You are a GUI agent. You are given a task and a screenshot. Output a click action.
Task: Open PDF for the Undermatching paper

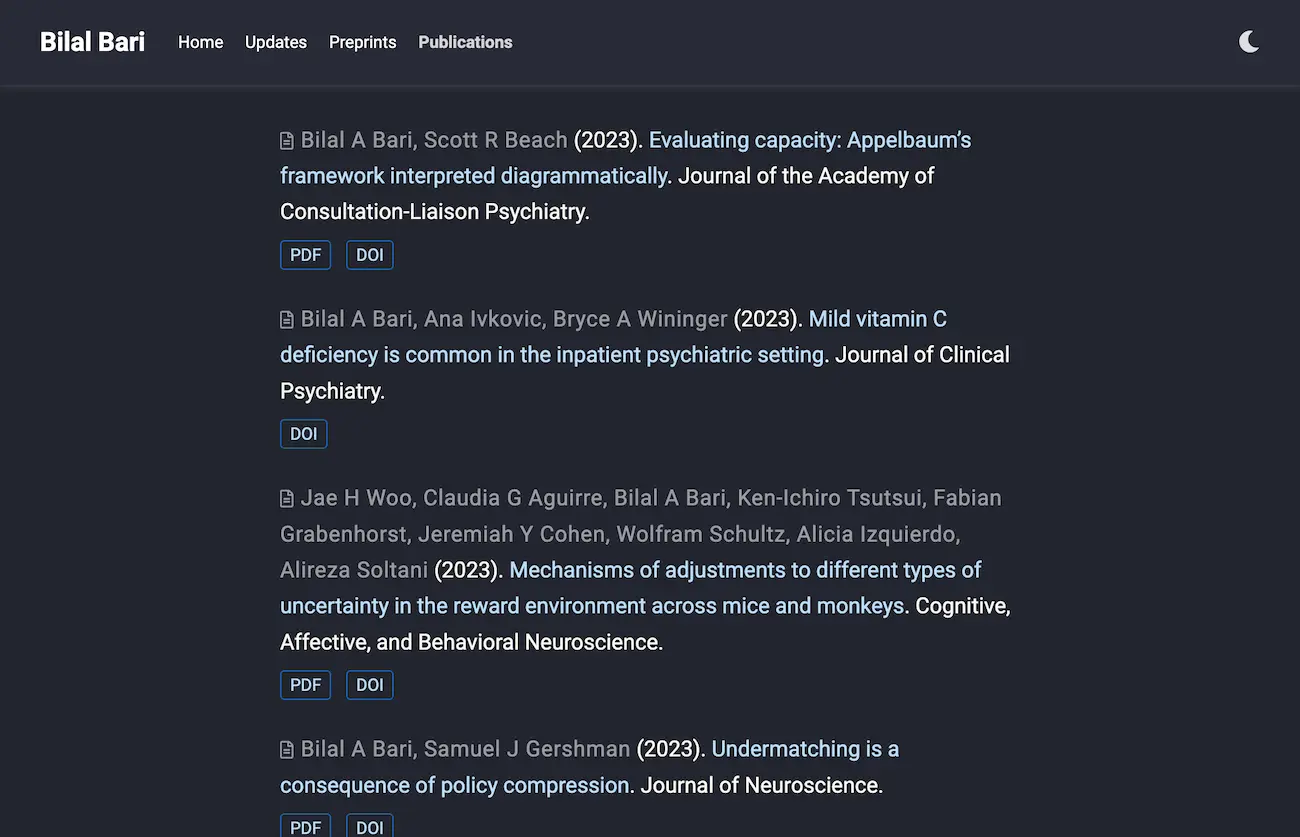pos(305,826)
